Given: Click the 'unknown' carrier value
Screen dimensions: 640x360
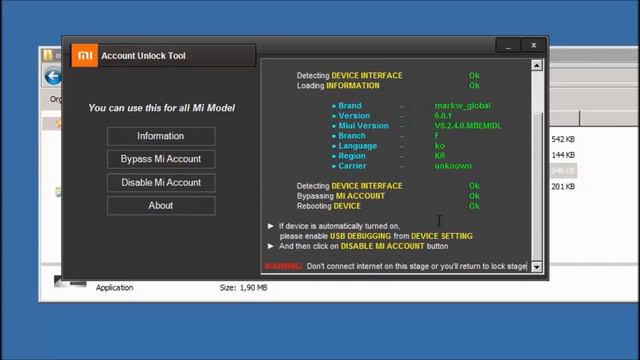Looking at the screenshot, I should [453, 166].
